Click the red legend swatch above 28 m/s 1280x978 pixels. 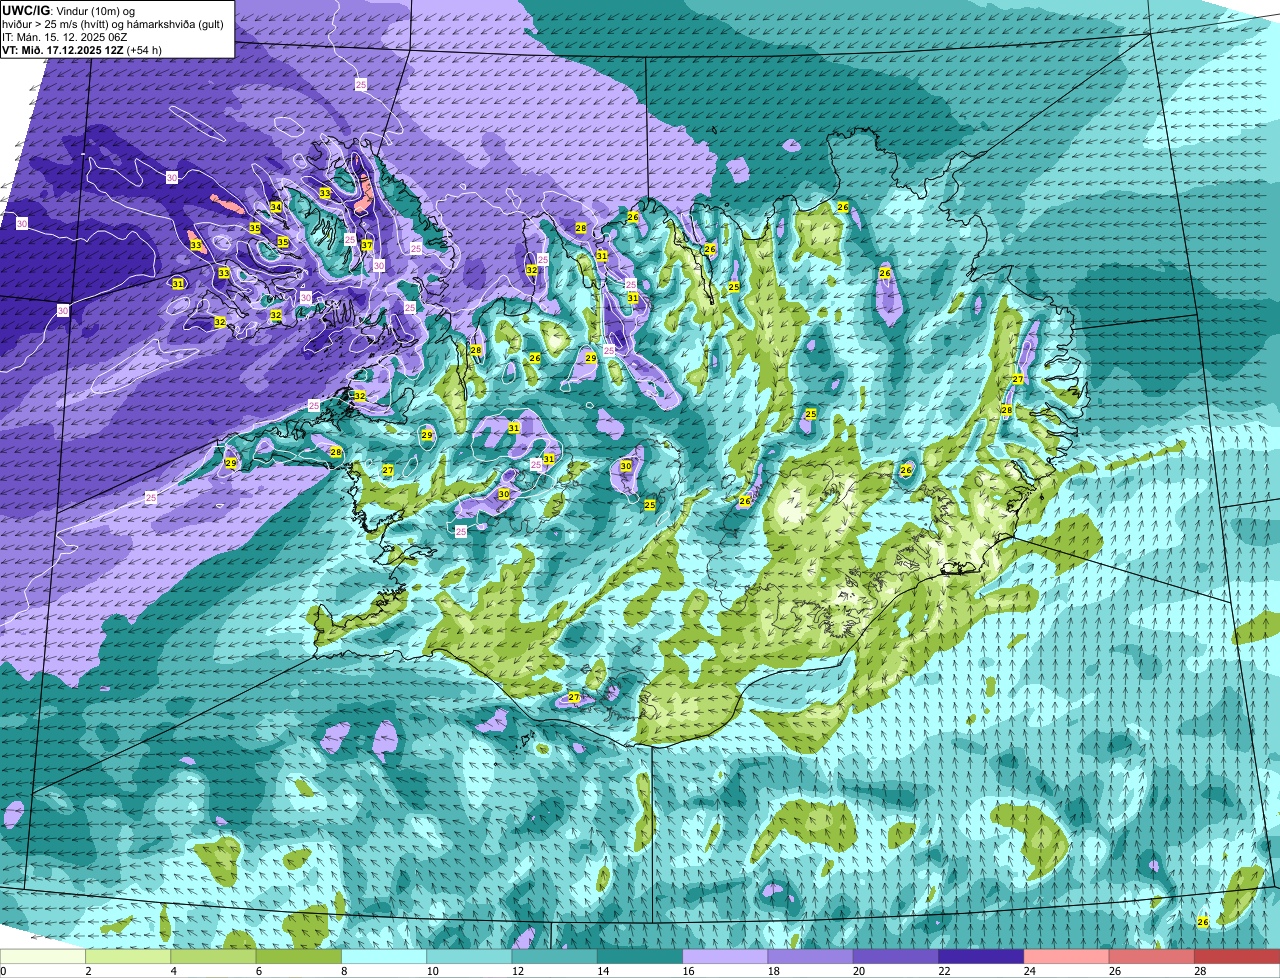point(1237,957)
